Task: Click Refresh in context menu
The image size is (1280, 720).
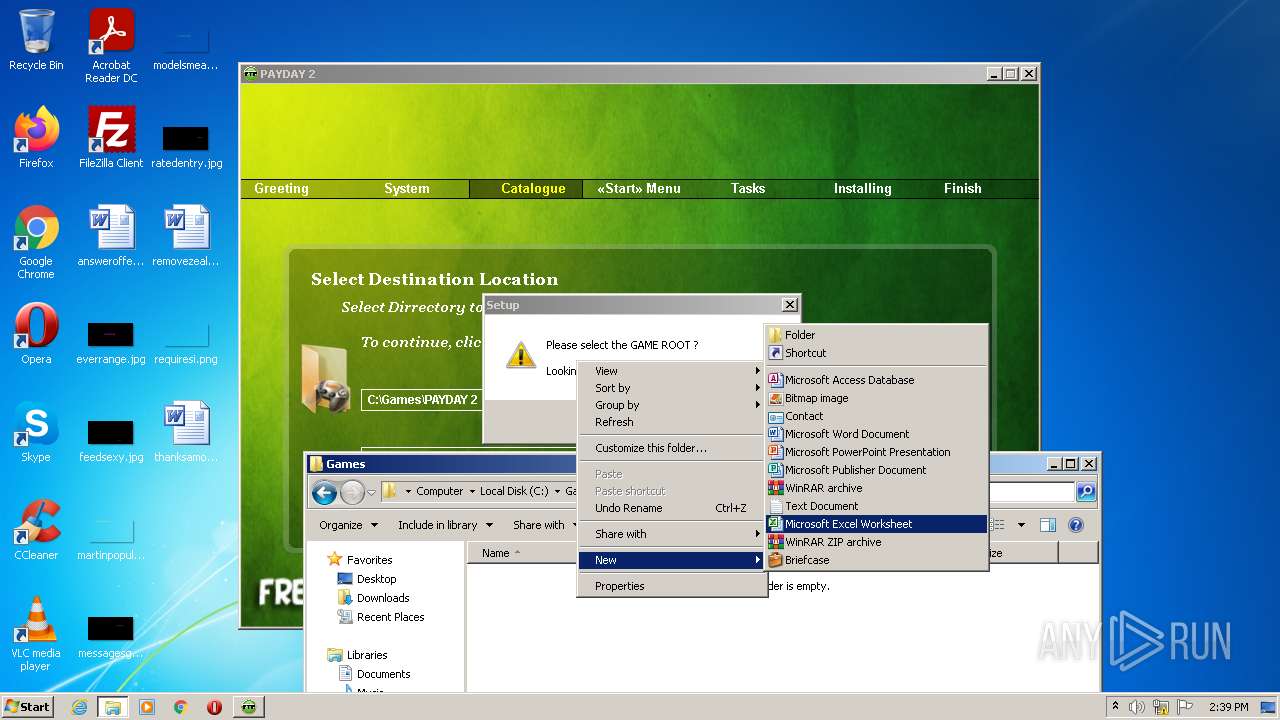Action: (672, 422)
